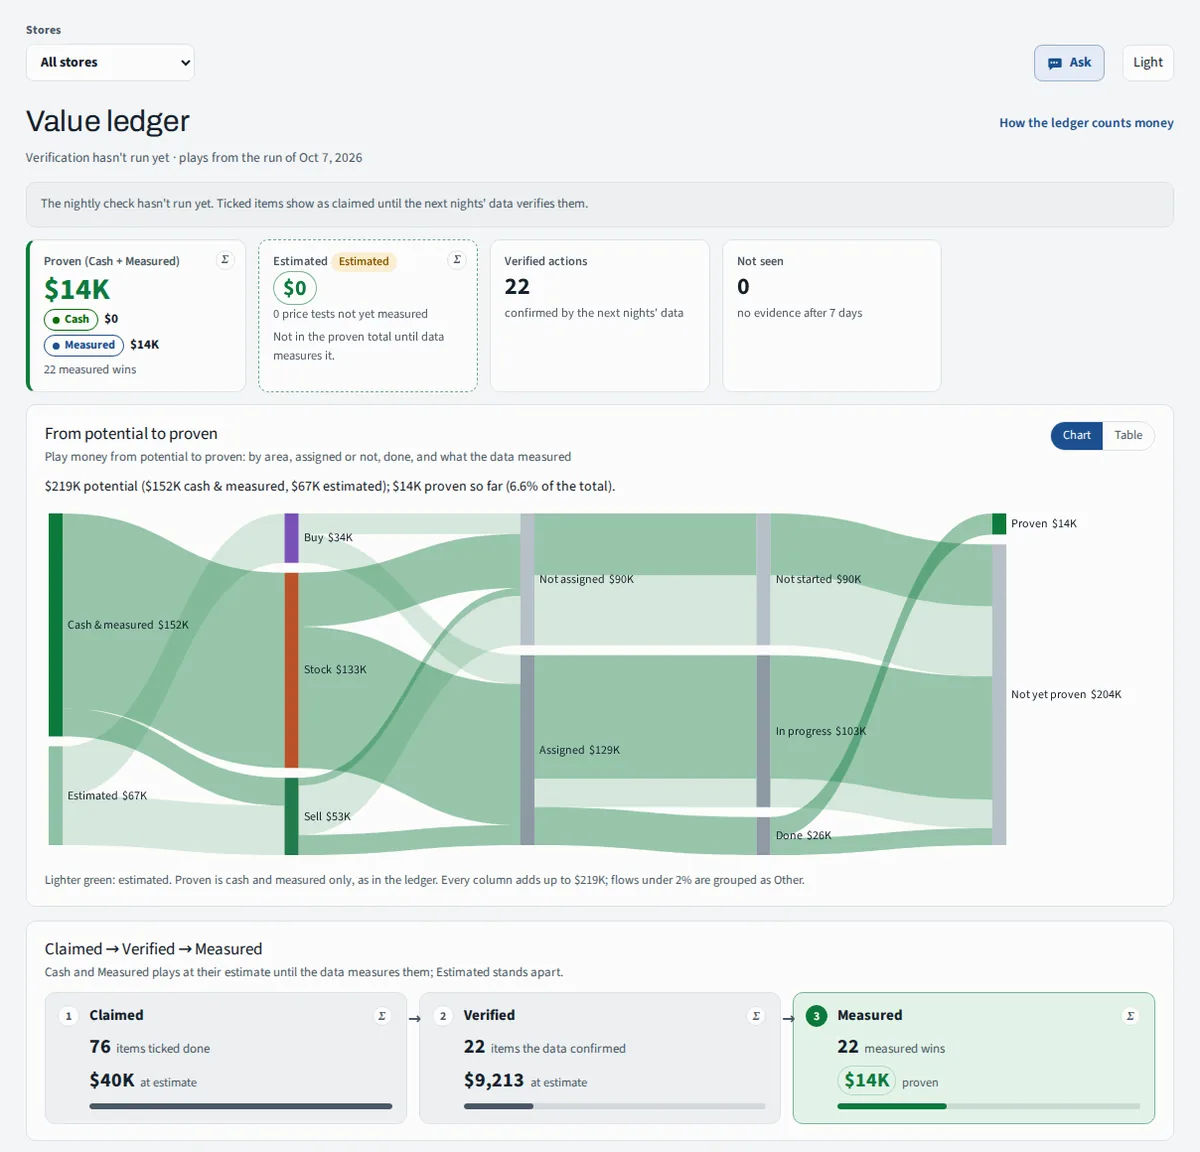The width and height of the screenshot is (1200, 1152).
Task: Click the Measured progress bar
Action: (989, 1106)
